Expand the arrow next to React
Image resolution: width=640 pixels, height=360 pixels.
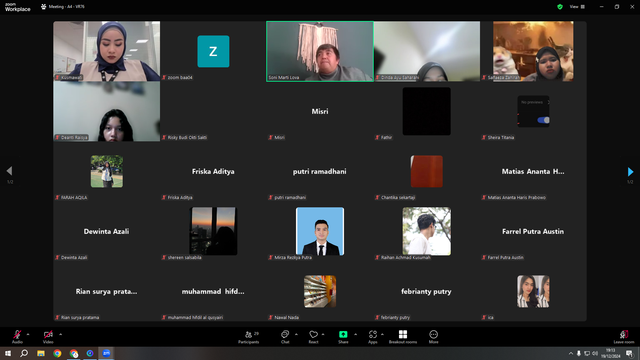pyautogui.click(x=323, y=334)
